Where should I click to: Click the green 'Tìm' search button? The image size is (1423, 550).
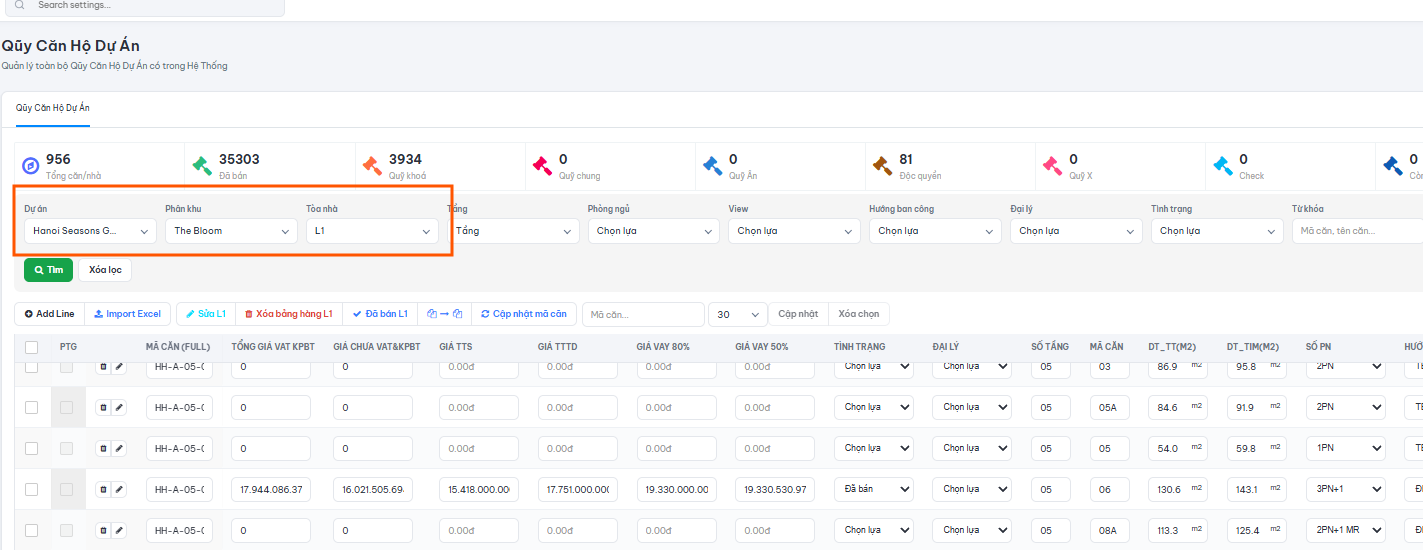(49, 270)
